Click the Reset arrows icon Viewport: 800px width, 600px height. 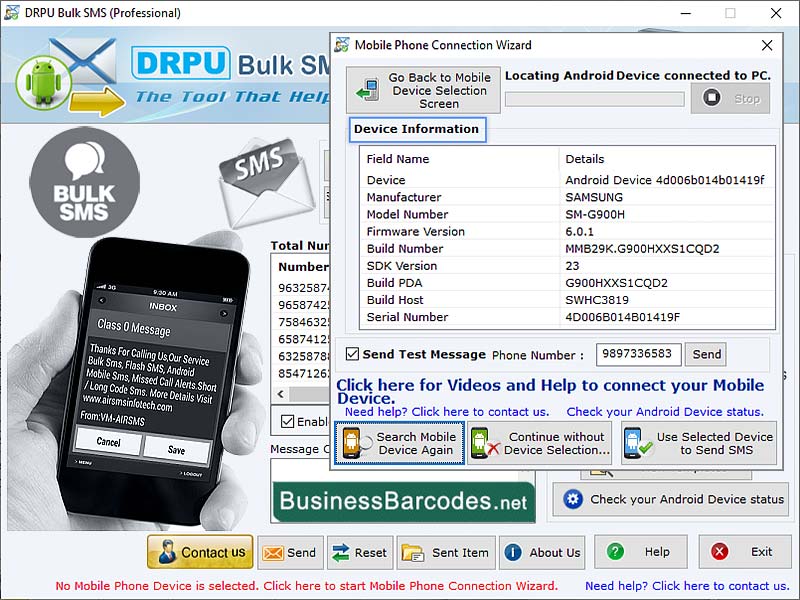pos(339,551)
